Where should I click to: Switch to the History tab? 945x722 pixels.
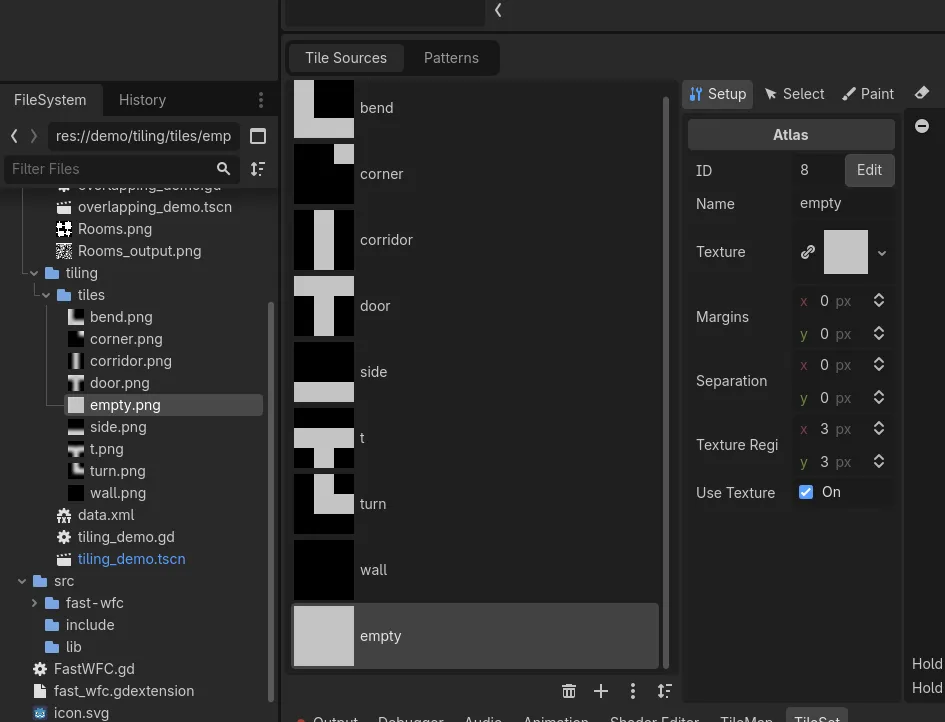click(142, 100)
